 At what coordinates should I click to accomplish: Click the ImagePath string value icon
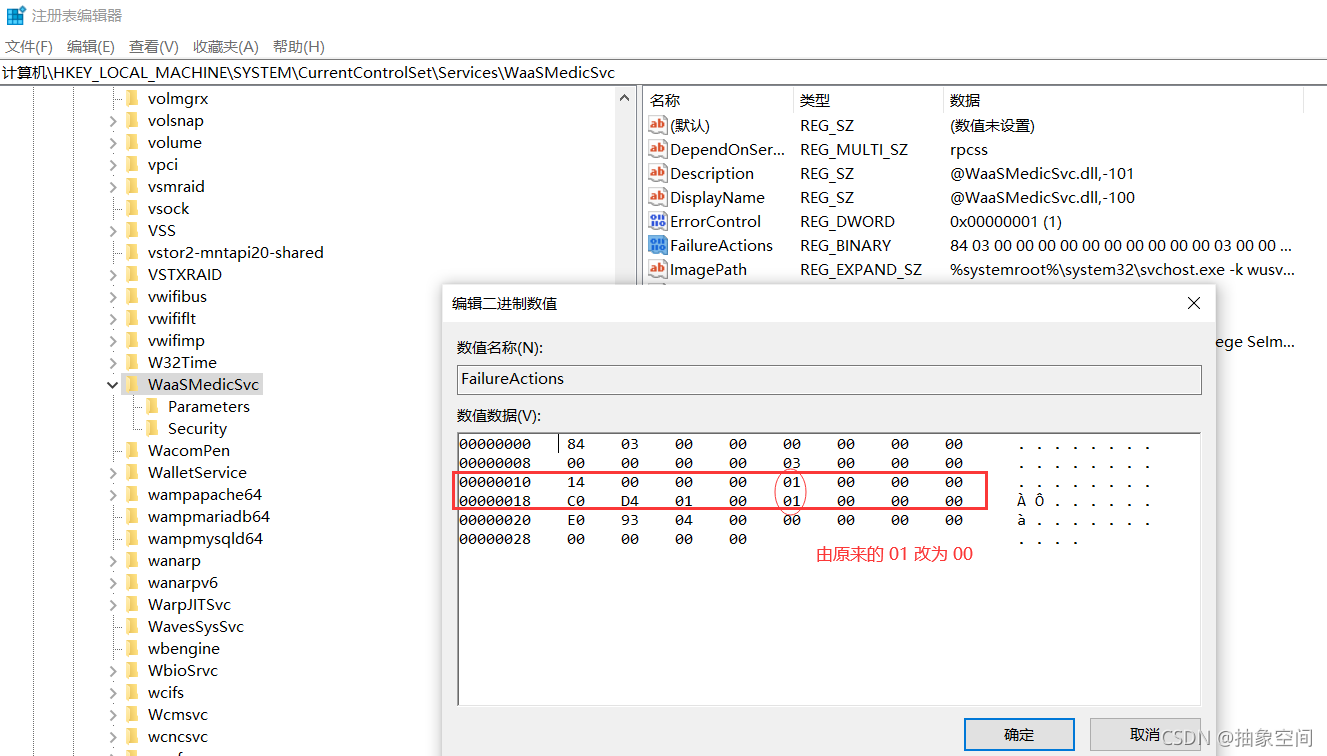click(x=657, y=269)
